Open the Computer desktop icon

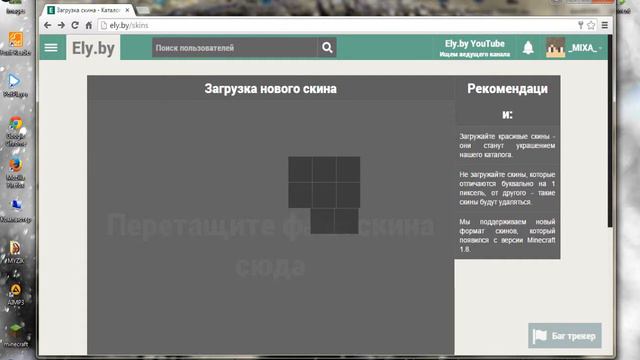tap(16, 211)
